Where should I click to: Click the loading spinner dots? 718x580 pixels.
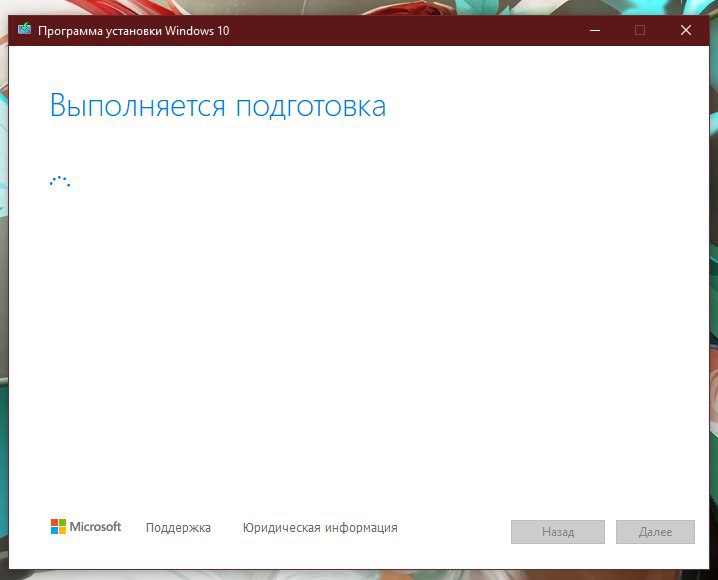(60, 181)
